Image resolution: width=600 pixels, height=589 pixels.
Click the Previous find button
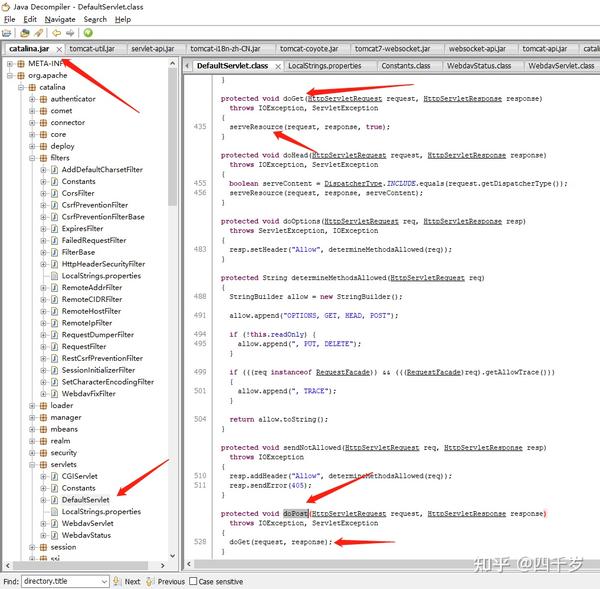tap(165, 581)
